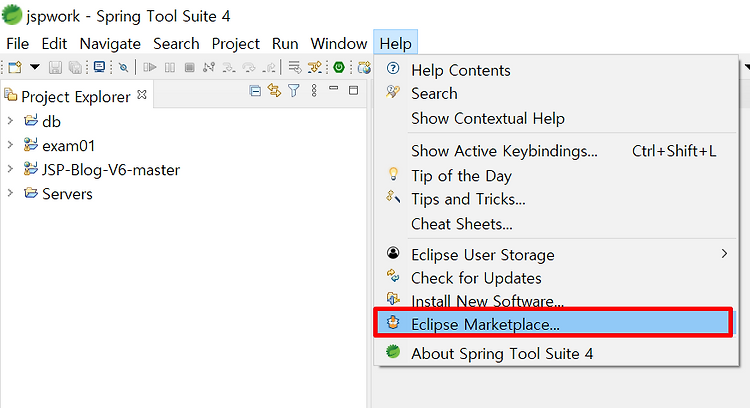This screenshot has width=750, height=408.
Task: Expand the exam01 project node
Action: [x=10, y=145]
